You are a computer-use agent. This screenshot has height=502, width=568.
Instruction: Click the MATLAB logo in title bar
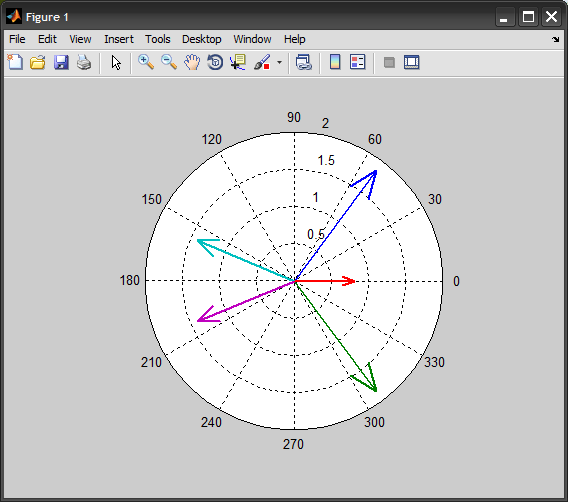[14, 17]
